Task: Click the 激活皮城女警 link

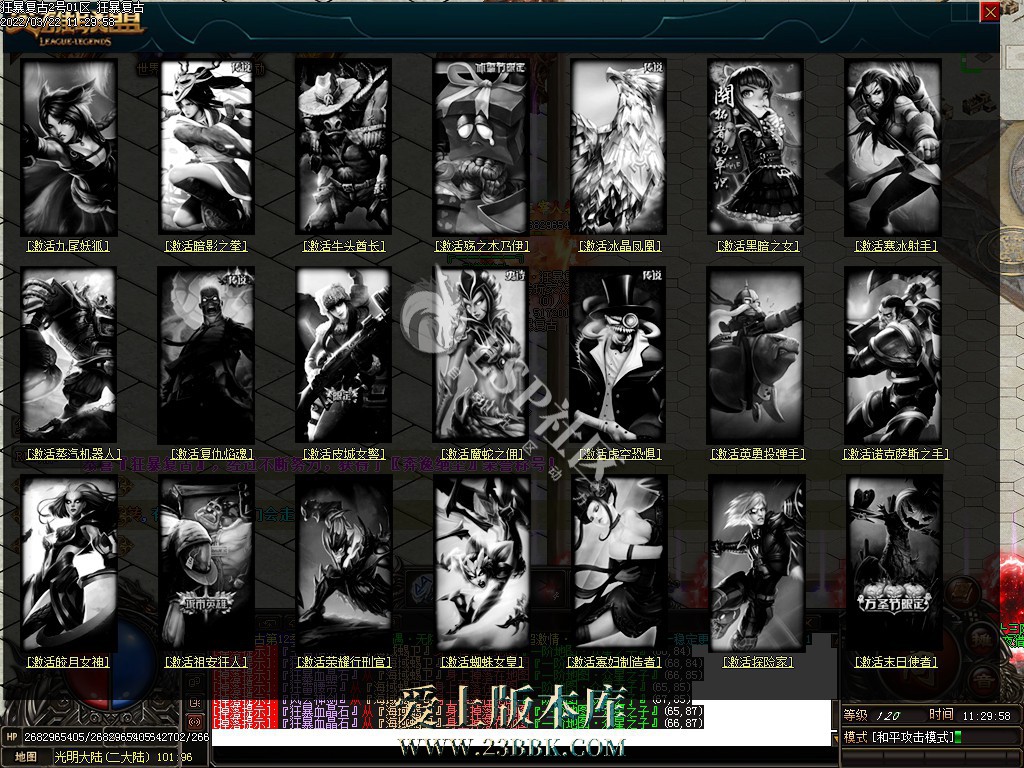Action: pyautogui.click(x=344, y=454)
